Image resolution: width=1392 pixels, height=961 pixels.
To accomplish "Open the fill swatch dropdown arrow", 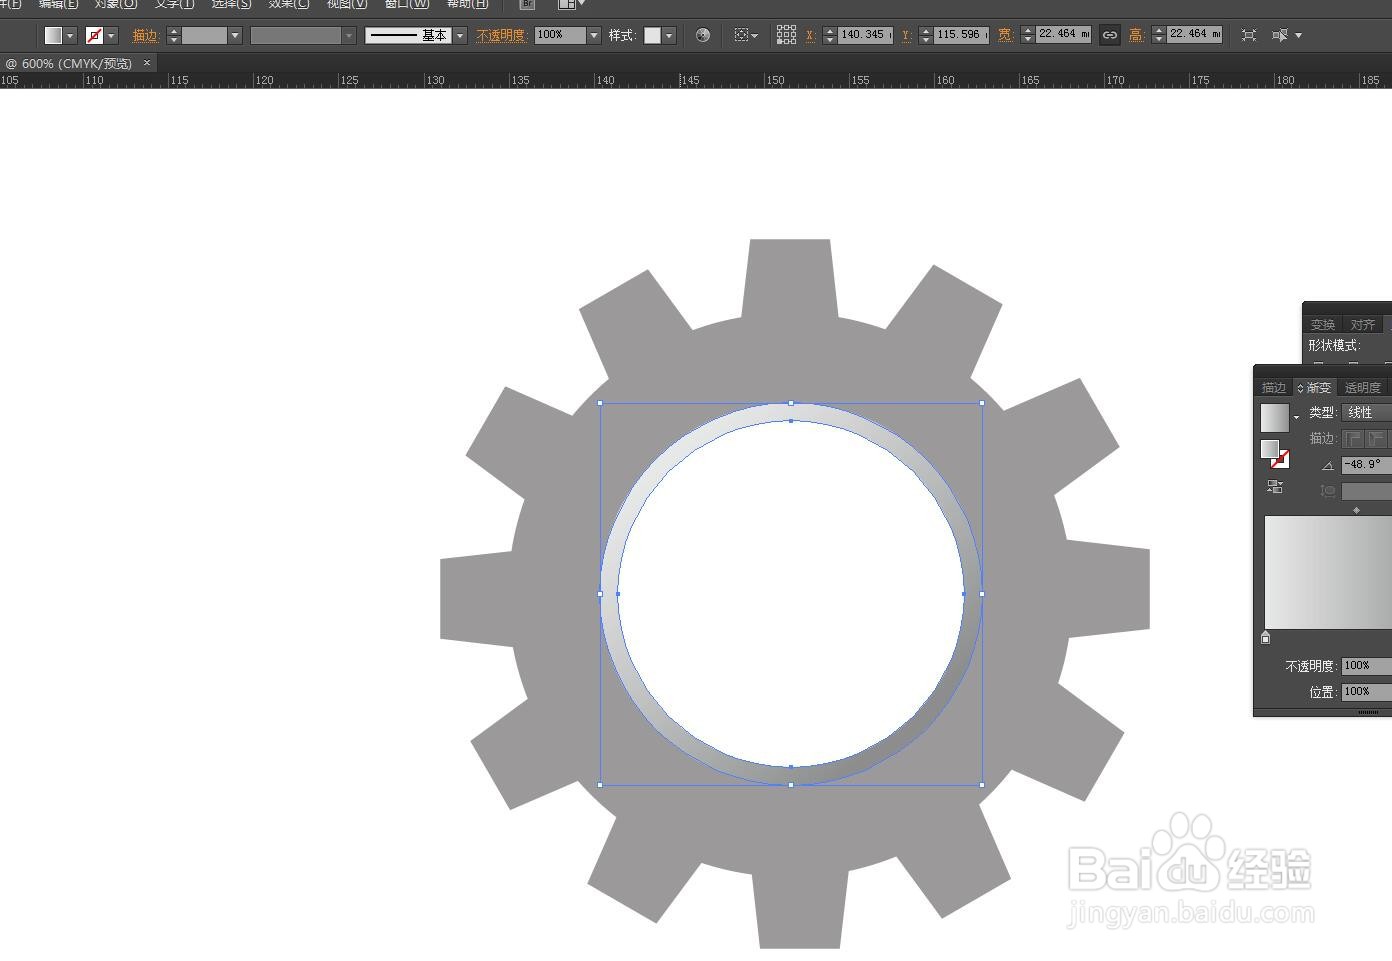I will [x=70, y=35].
